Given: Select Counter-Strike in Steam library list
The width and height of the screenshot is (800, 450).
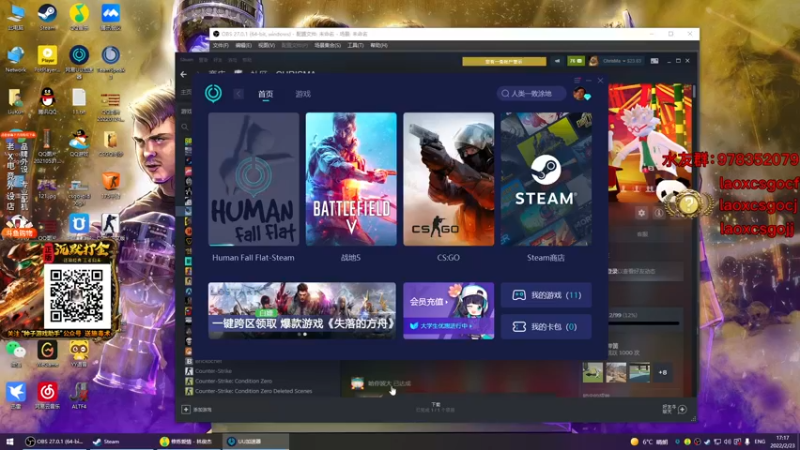Looking at the screenshot, I should click(x=213, y=371).
